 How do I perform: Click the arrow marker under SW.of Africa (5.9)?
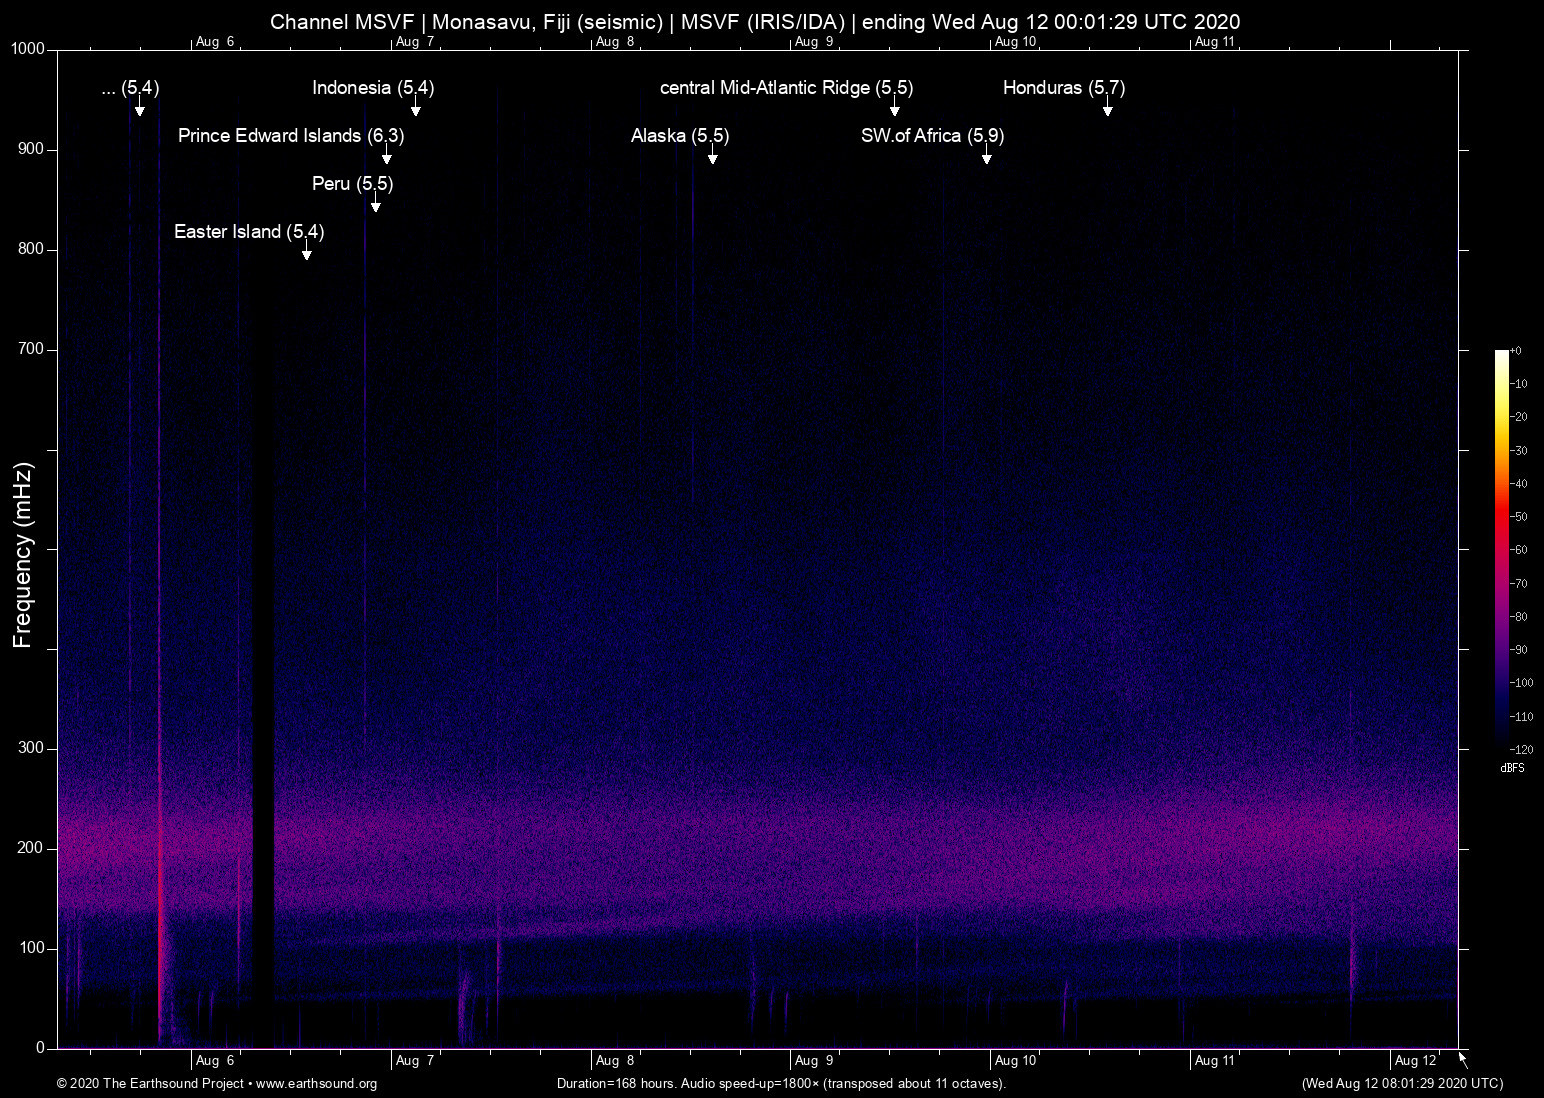(986, 154)
